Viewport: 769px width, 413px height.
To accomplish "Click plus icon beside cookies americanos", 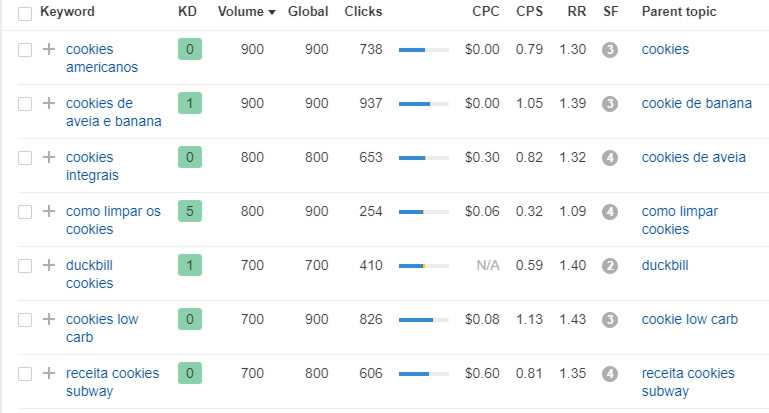I will [x=49, y=49].
